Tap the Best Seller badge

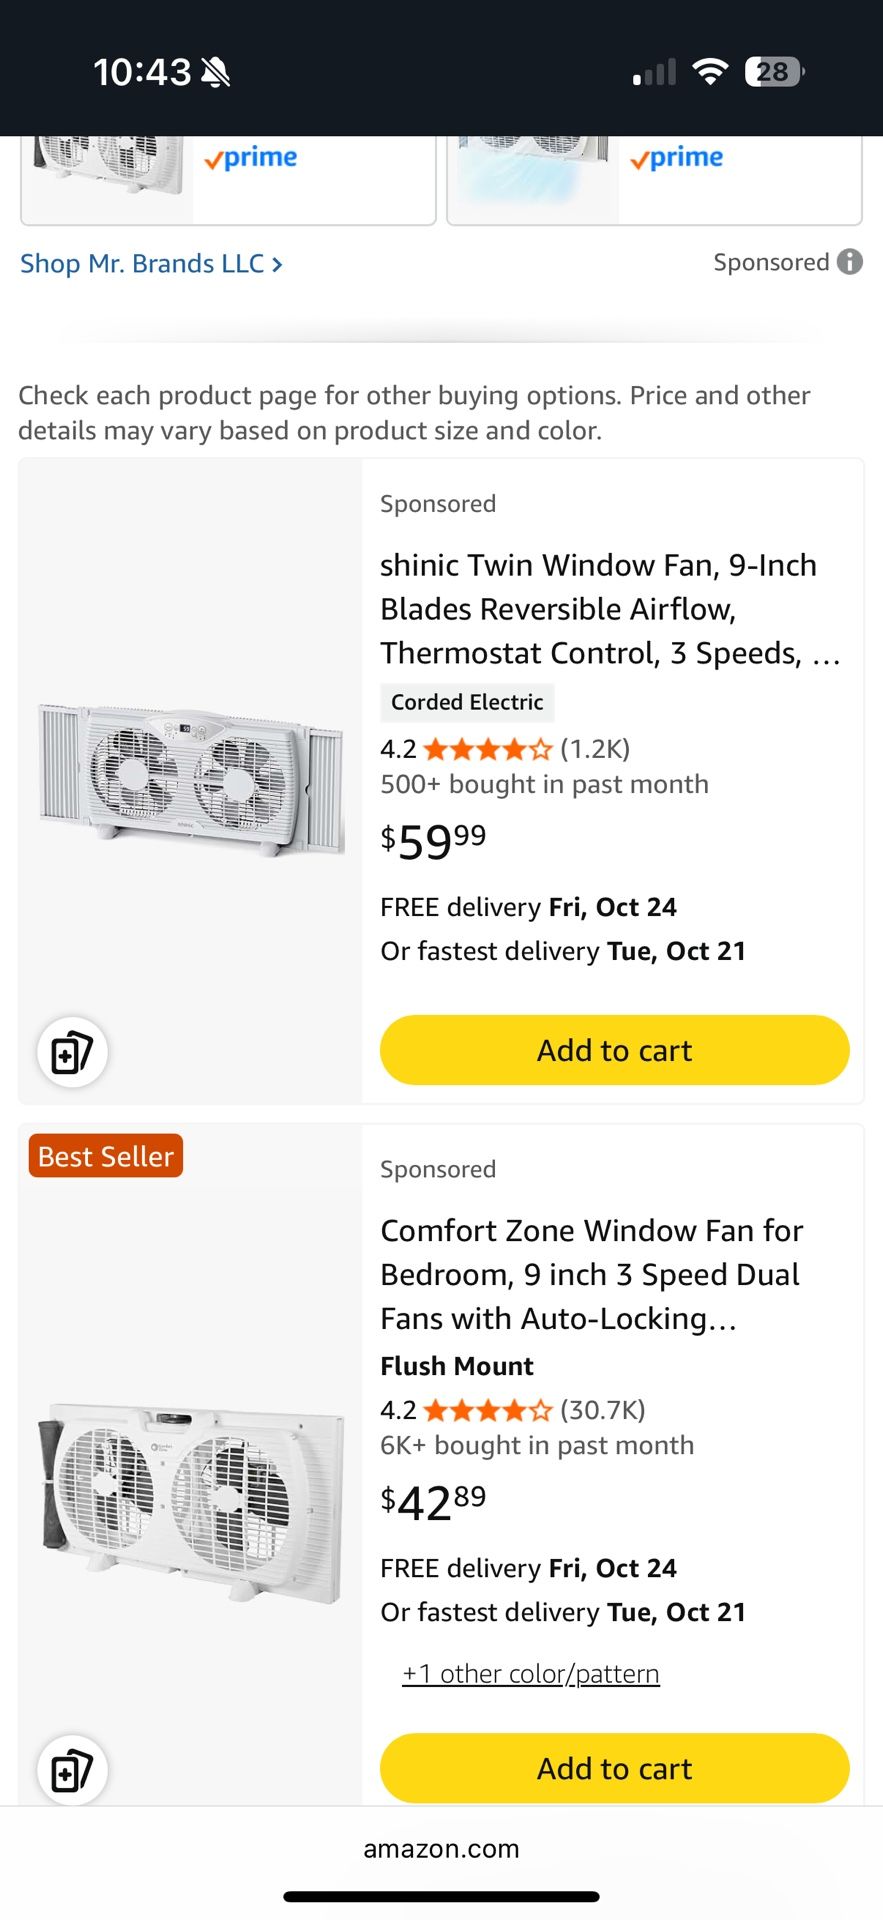(104, 1156)
